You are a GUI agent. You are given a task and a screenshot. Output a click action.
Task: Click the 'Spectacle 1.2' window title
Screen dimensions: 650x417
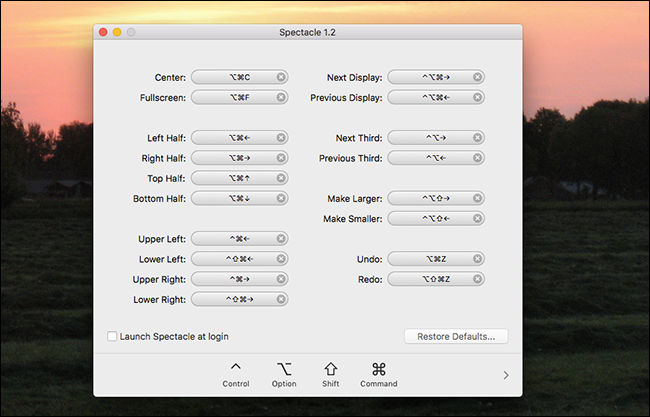(307, 32)
